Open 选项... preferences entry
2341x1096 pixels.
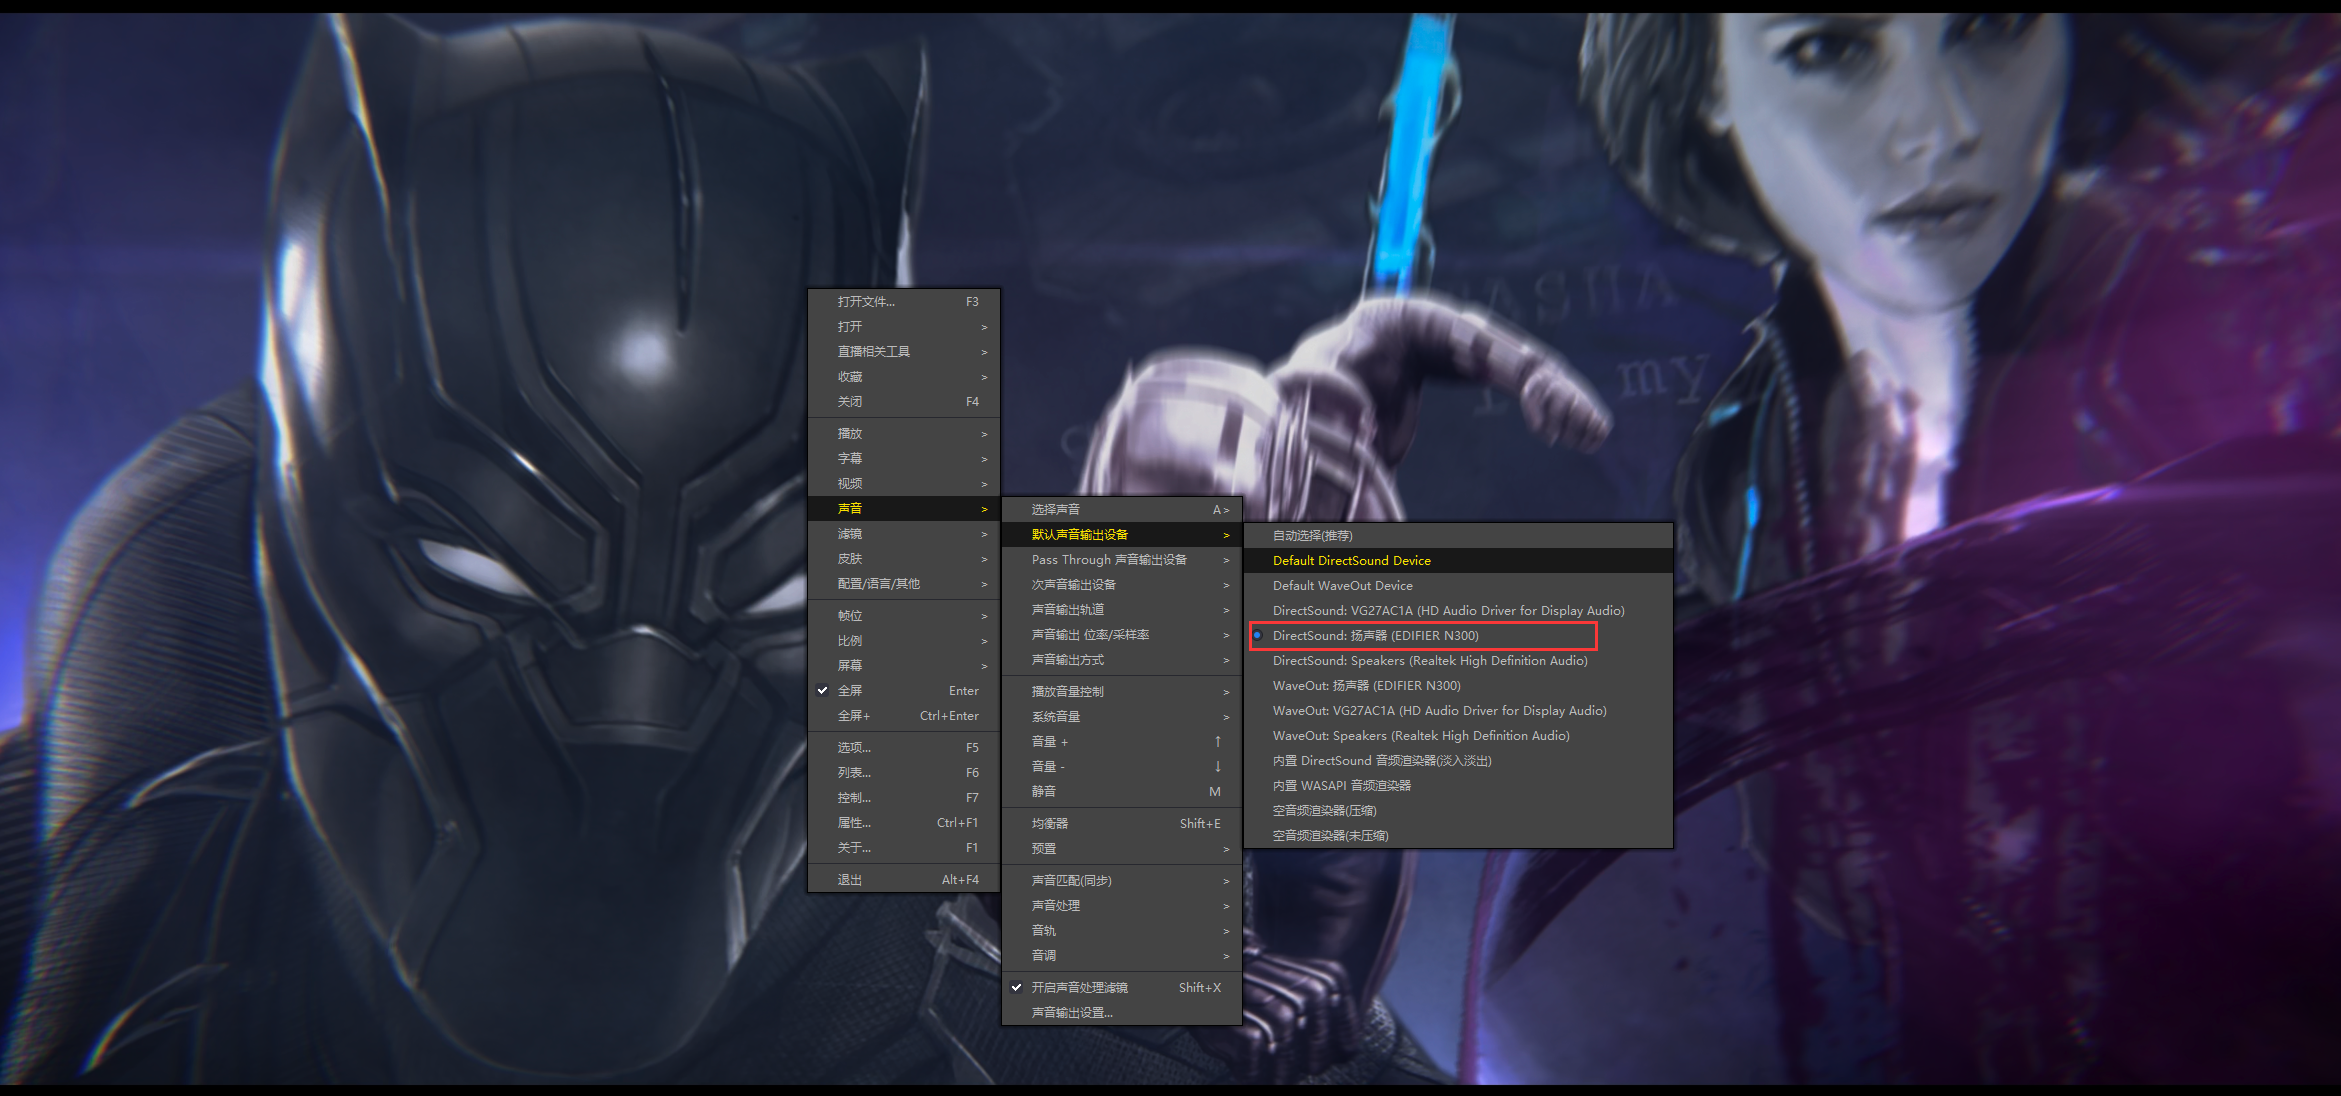tap(854, 748)
